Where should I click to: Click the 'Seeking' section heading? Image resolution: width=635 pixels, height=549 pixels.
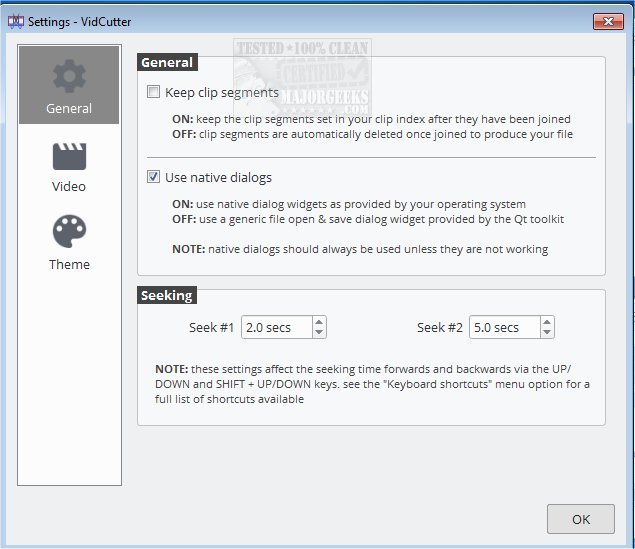coord(167,295)
